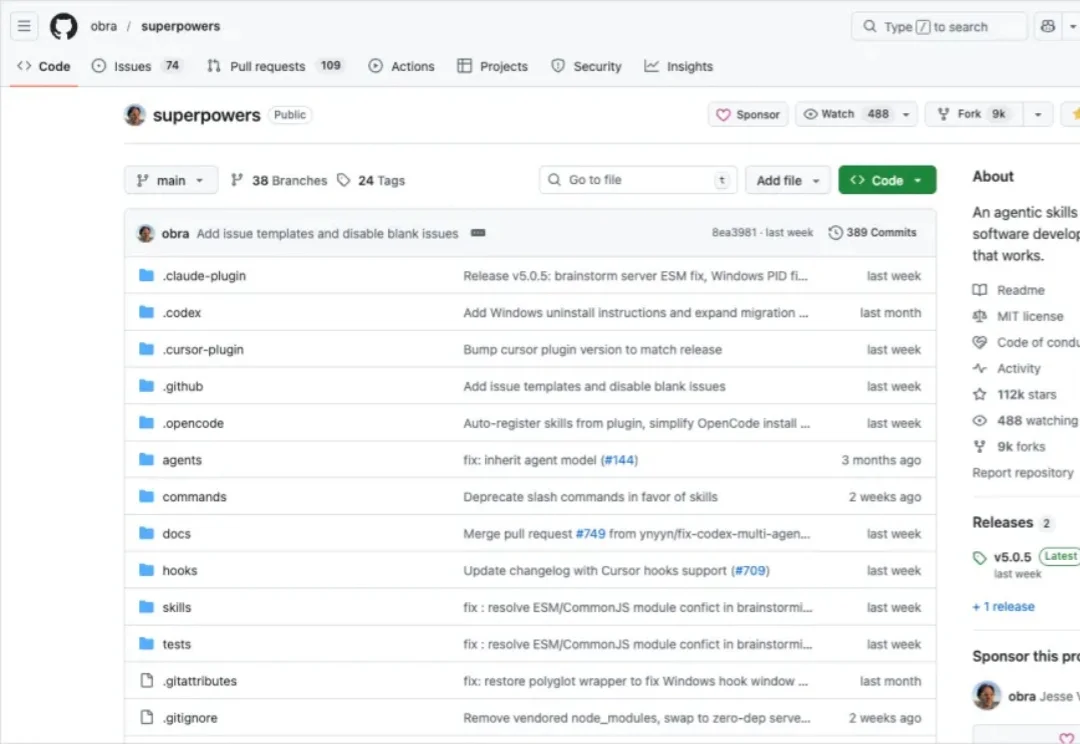Expand the Add file dropdown
The image size is (1080, 744).
pyautogui.click(x=788, y=180)
